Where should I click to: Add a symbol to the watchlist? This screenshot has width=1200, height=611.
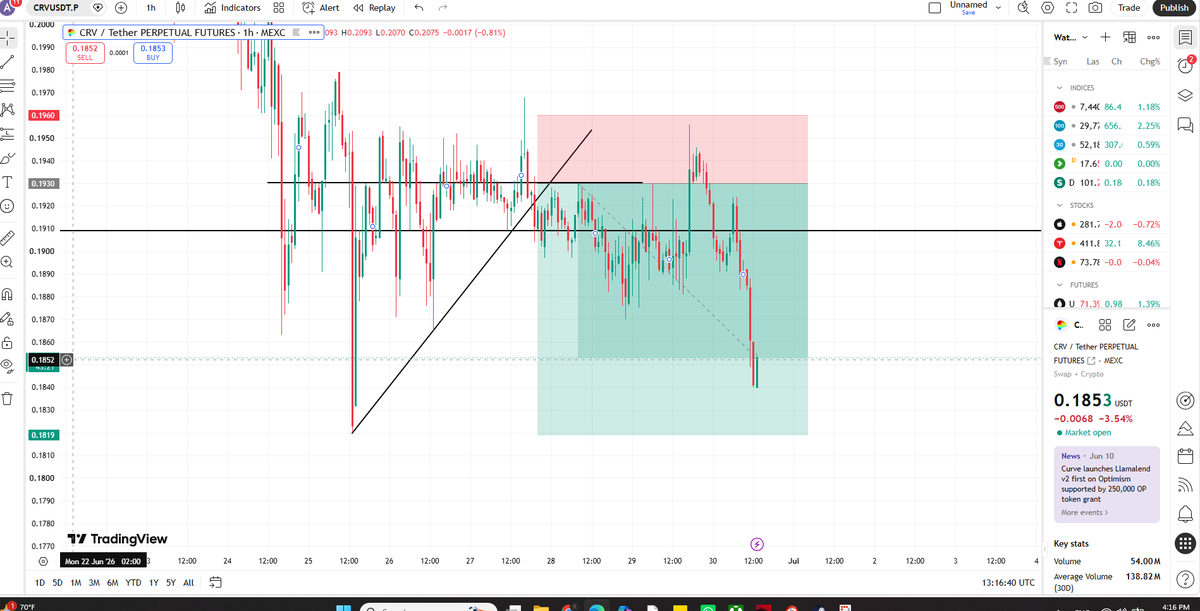pos(1106,37)
